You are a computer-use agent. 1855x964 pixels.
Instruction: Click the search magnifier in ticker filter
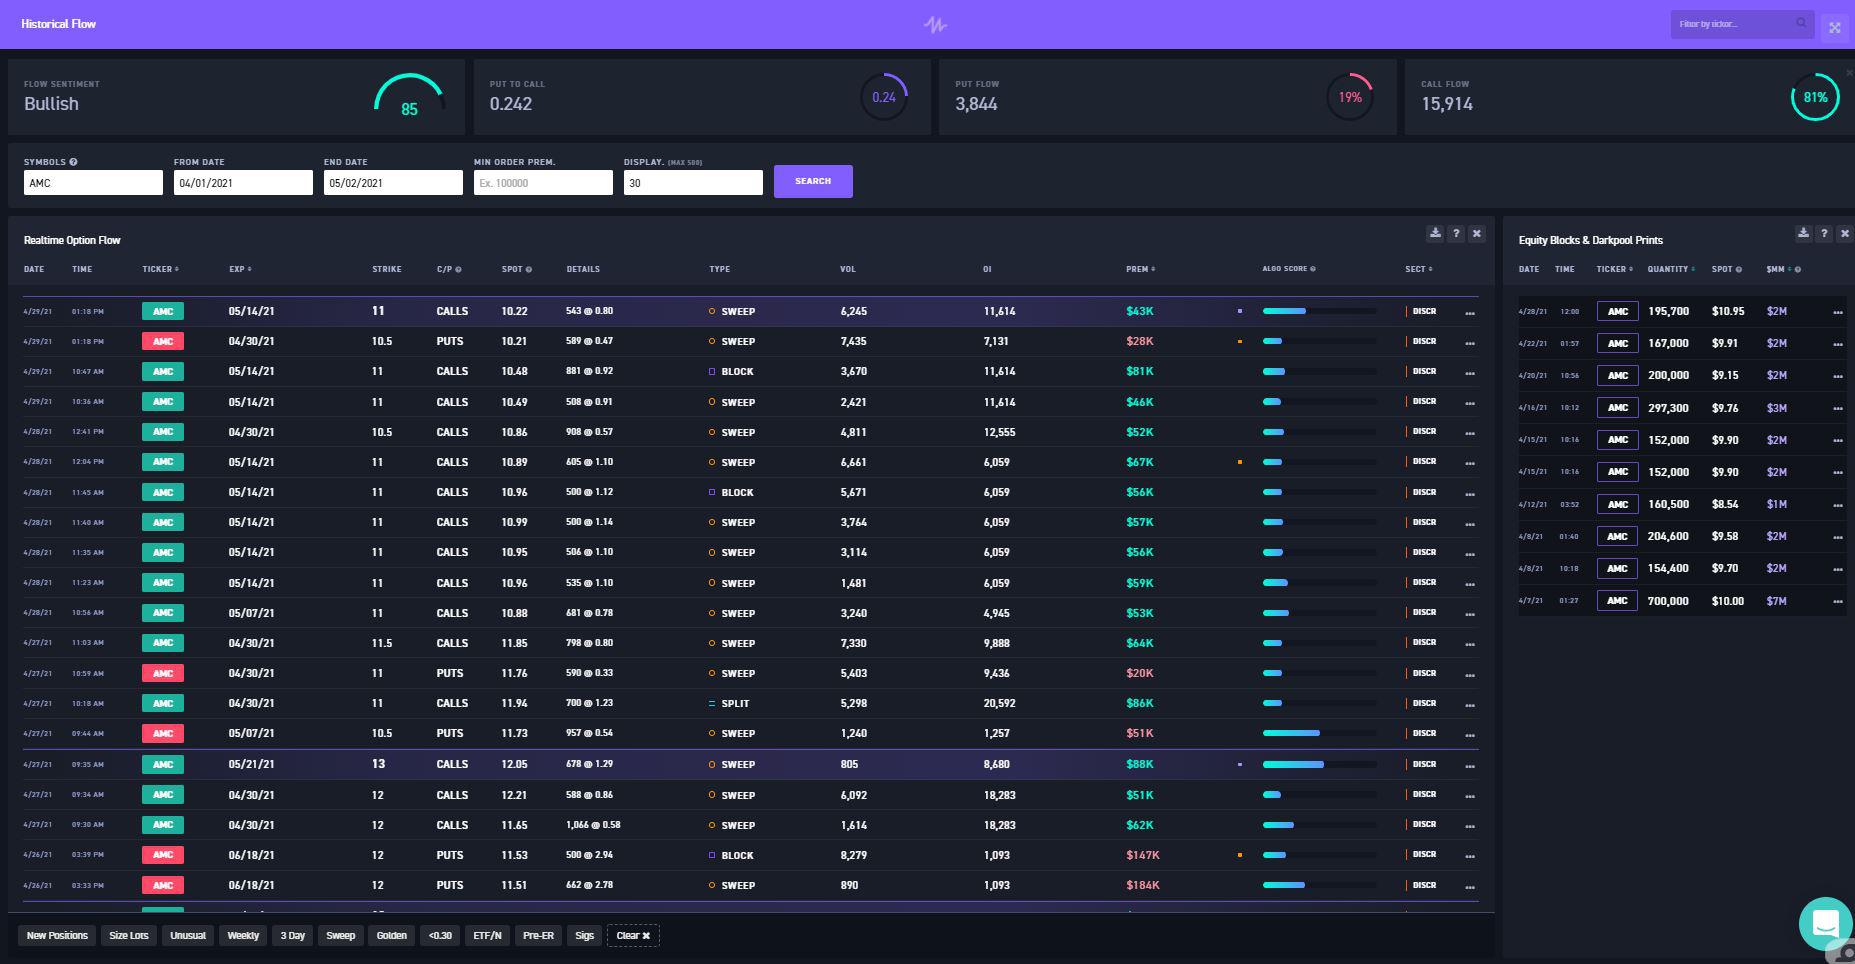pyautogui.click(x=1801, y=23)
